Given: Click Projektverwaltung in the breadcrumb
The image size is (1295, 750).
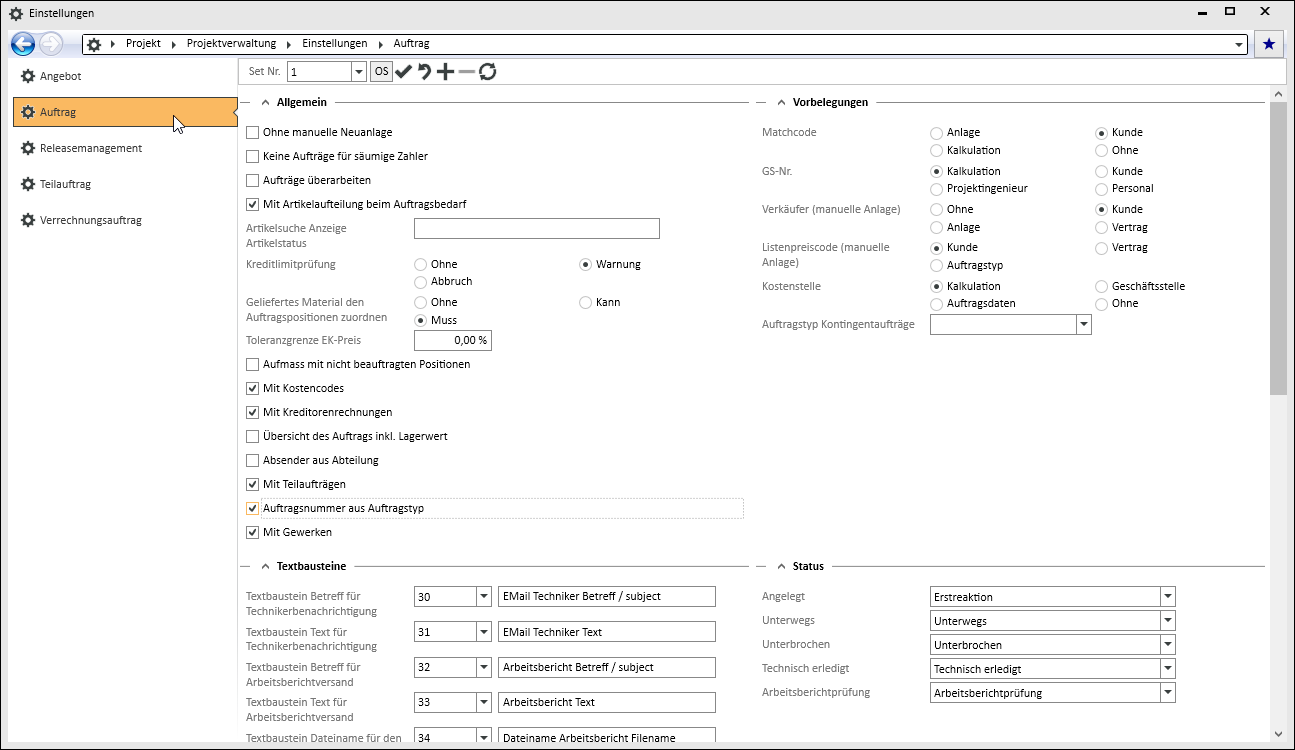Looking at the screenshot, I should (x=230, y=44).
